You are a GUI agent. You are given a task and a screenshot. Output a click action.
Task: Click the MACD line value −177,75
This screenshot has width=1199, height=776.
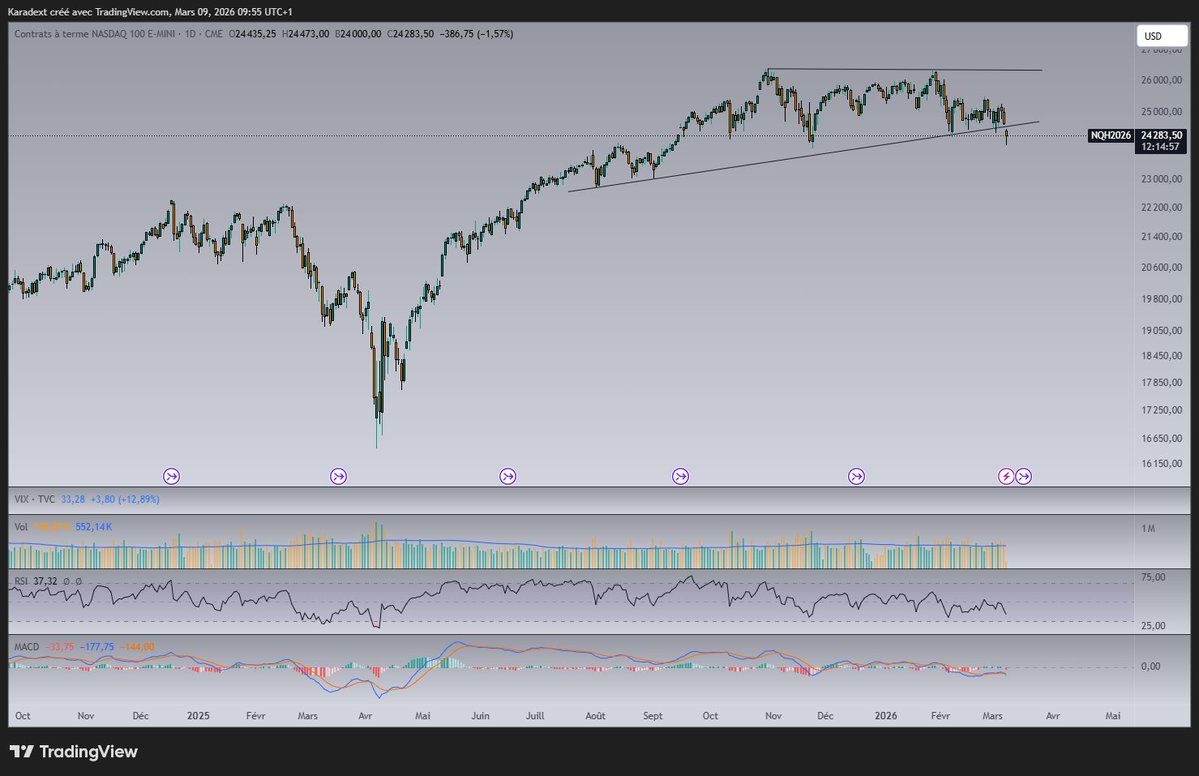(x=97, y=647)
